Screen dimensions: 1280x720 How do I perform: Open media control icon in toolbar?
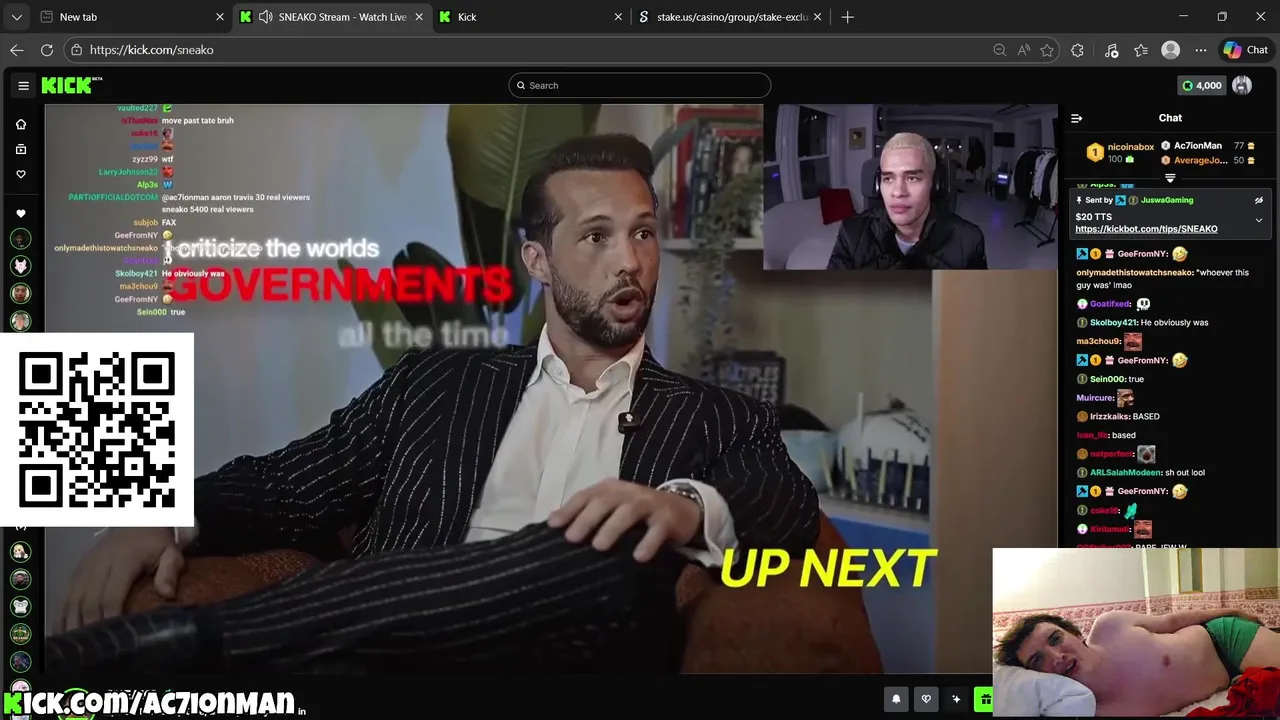(1111, 50)
